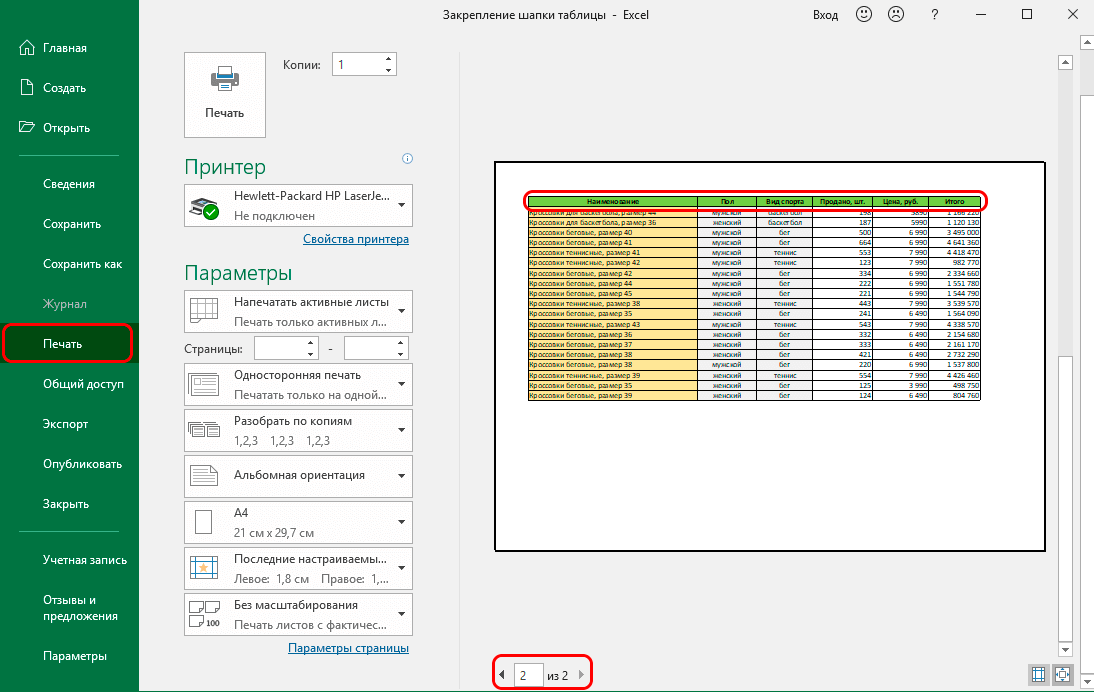
Task: Open Экспорт in the backstage menu
Action: (65, 424)
